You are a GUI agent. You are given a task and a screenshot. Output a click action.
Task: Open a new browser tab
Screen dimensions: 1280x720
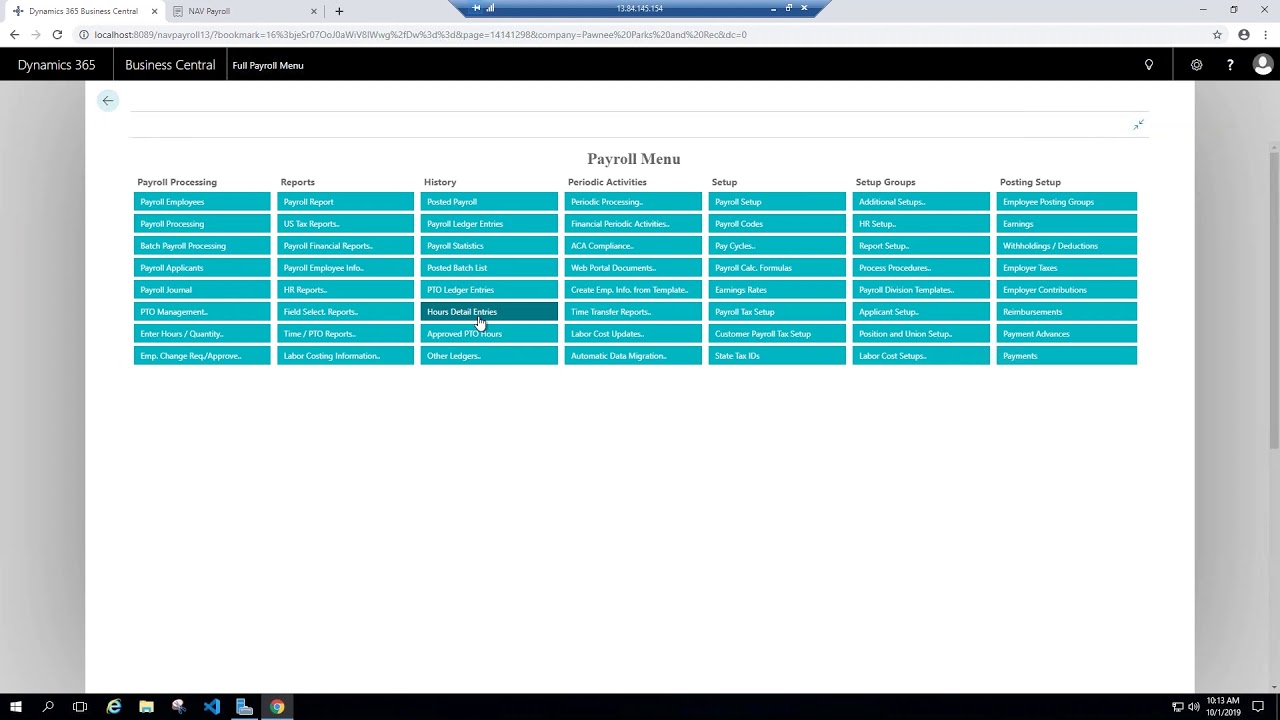pos(339,11)
